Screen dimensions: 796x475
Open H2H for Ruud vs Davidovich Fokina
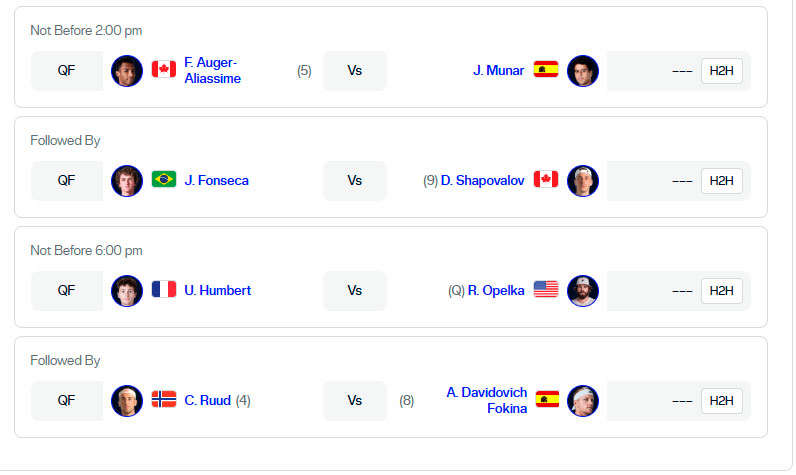click(721, 401)
